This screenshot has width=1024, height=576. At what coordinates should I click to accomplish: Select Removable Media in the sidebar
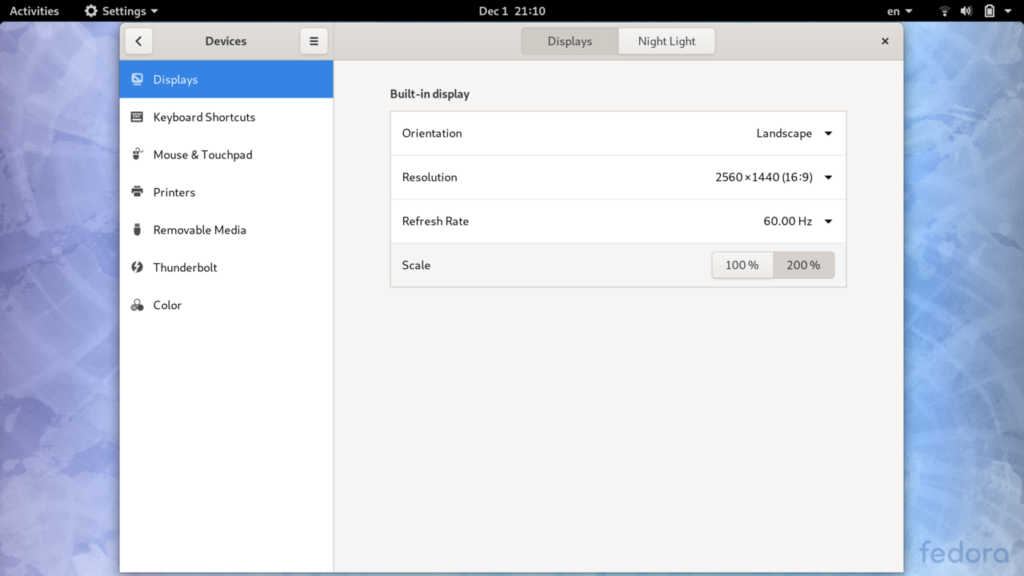click(x=226, y=230)
